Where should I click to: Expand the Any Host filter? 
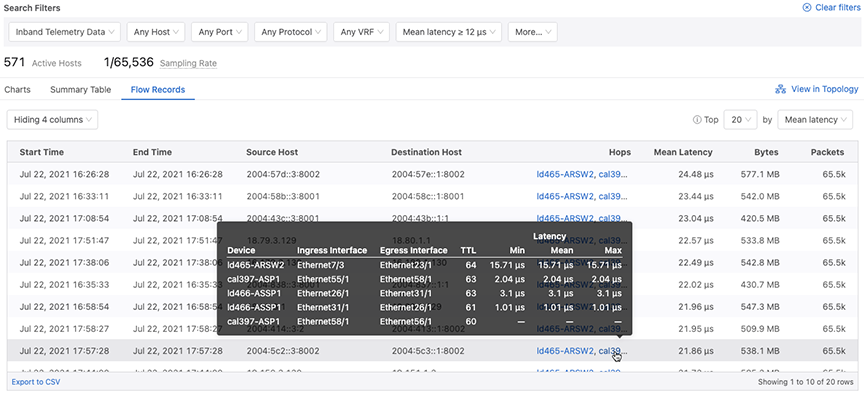coord(156,32)
